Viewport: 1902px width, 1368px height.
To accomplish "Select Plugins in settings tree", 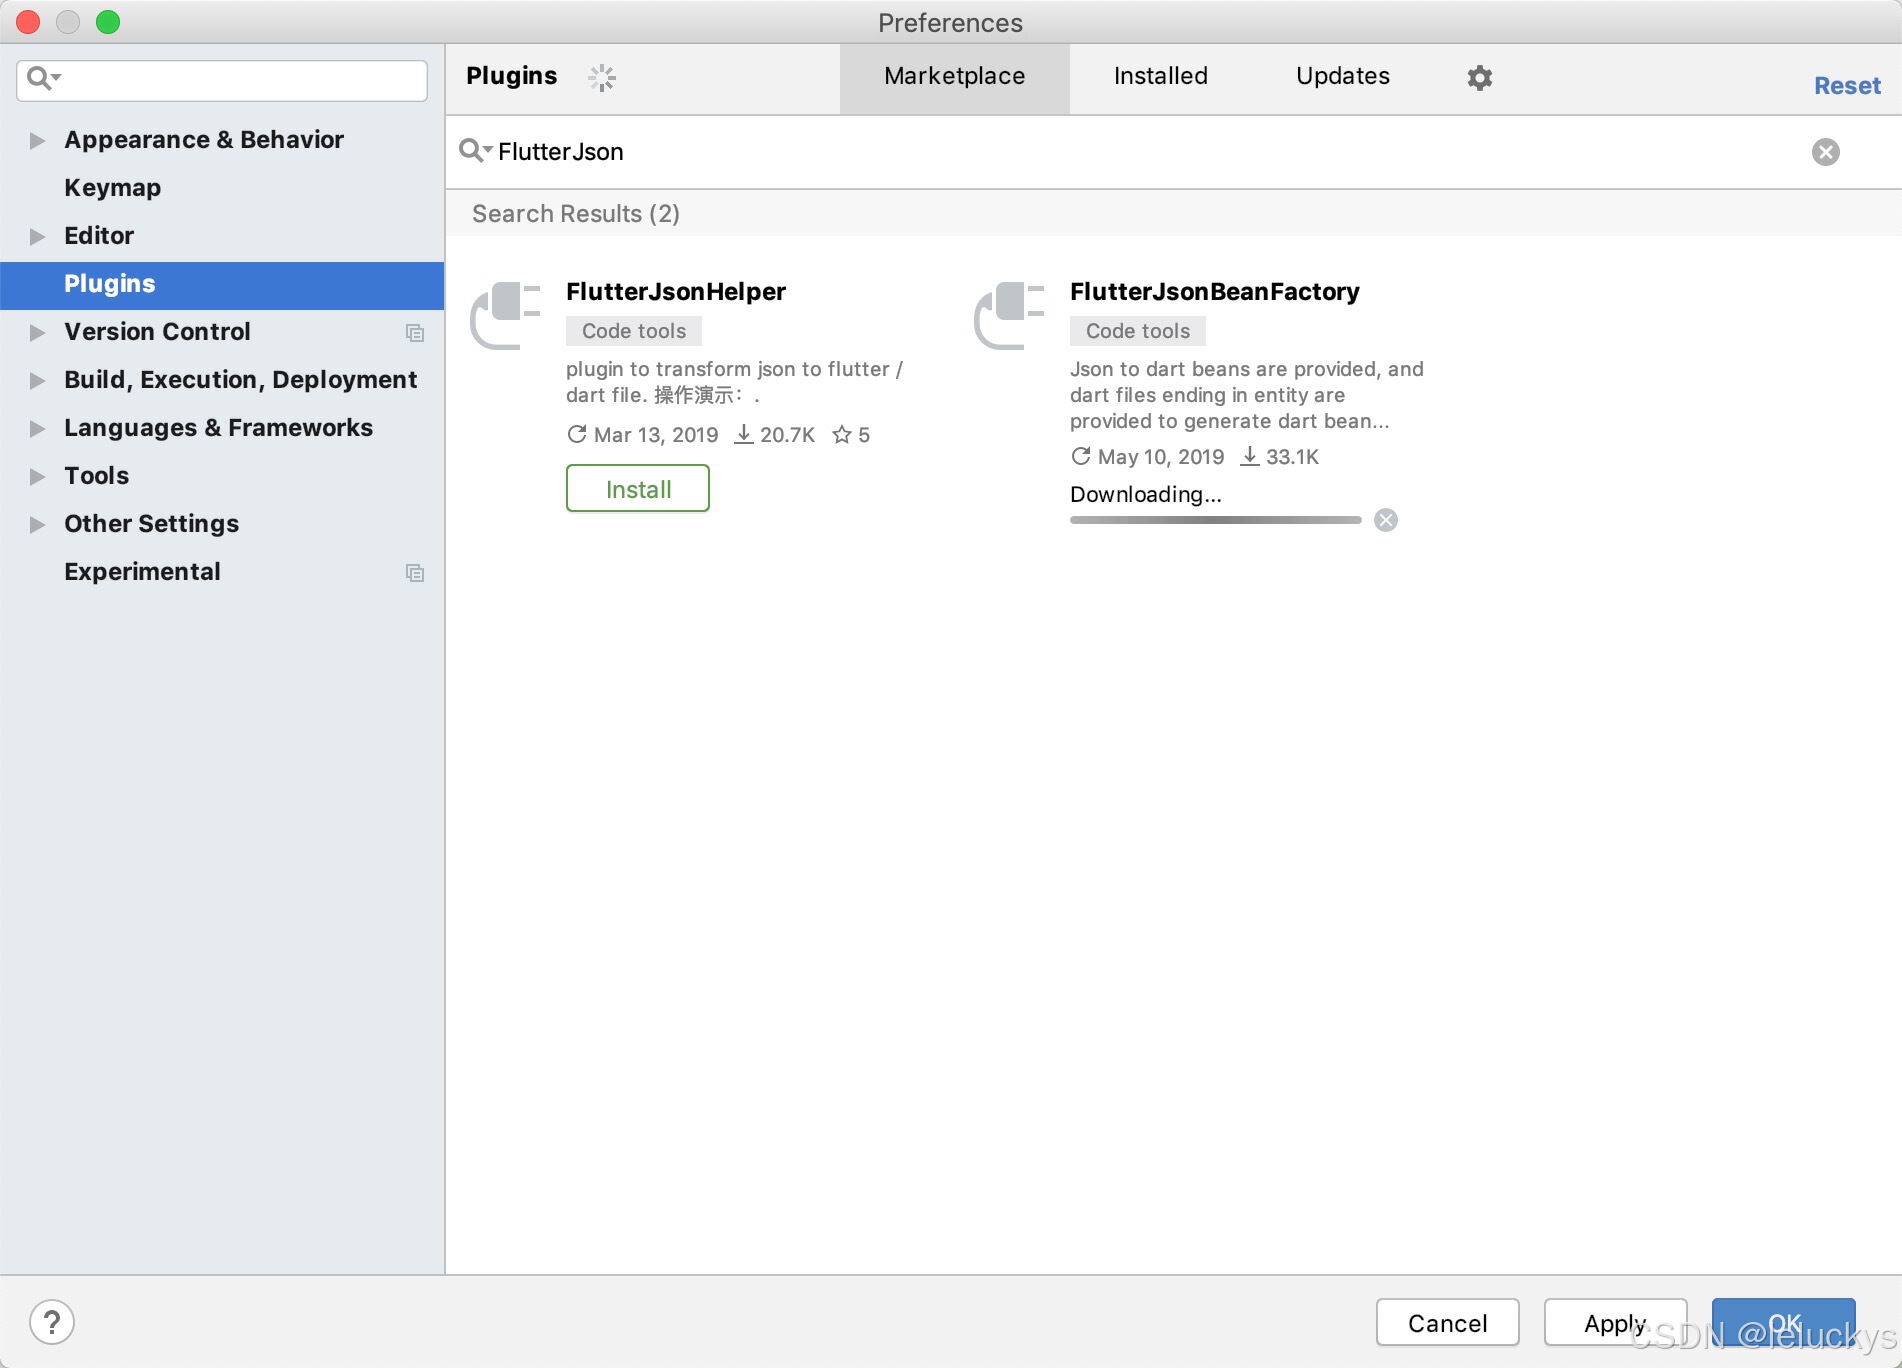I will [x=222, y=285].
